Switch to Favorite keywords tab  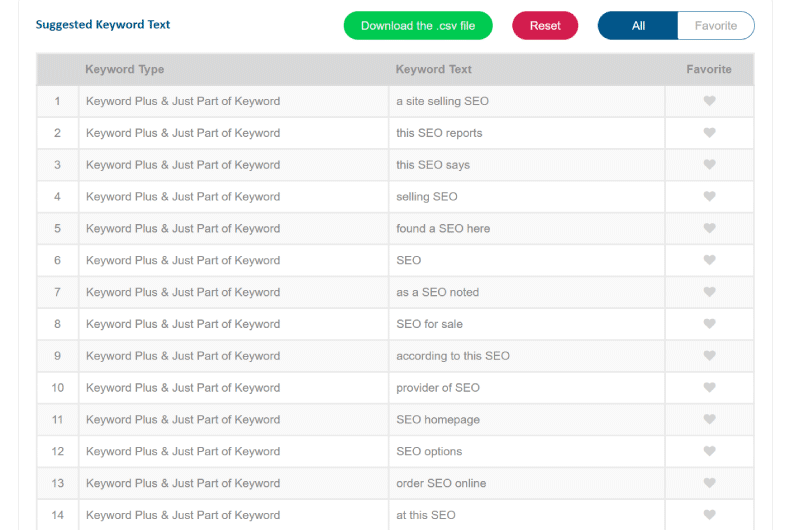(716, 26)
